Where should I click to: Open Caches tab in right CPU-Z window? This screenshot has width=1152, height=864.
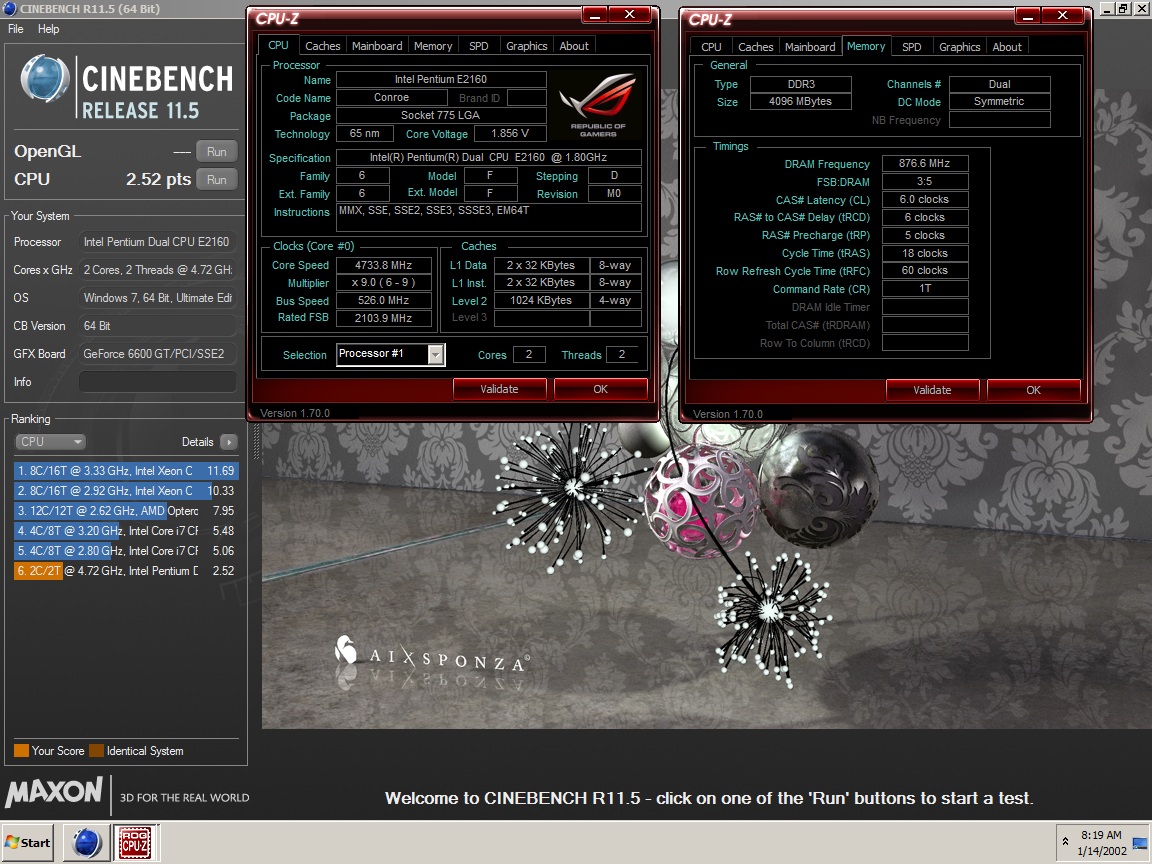pos(755,46)
